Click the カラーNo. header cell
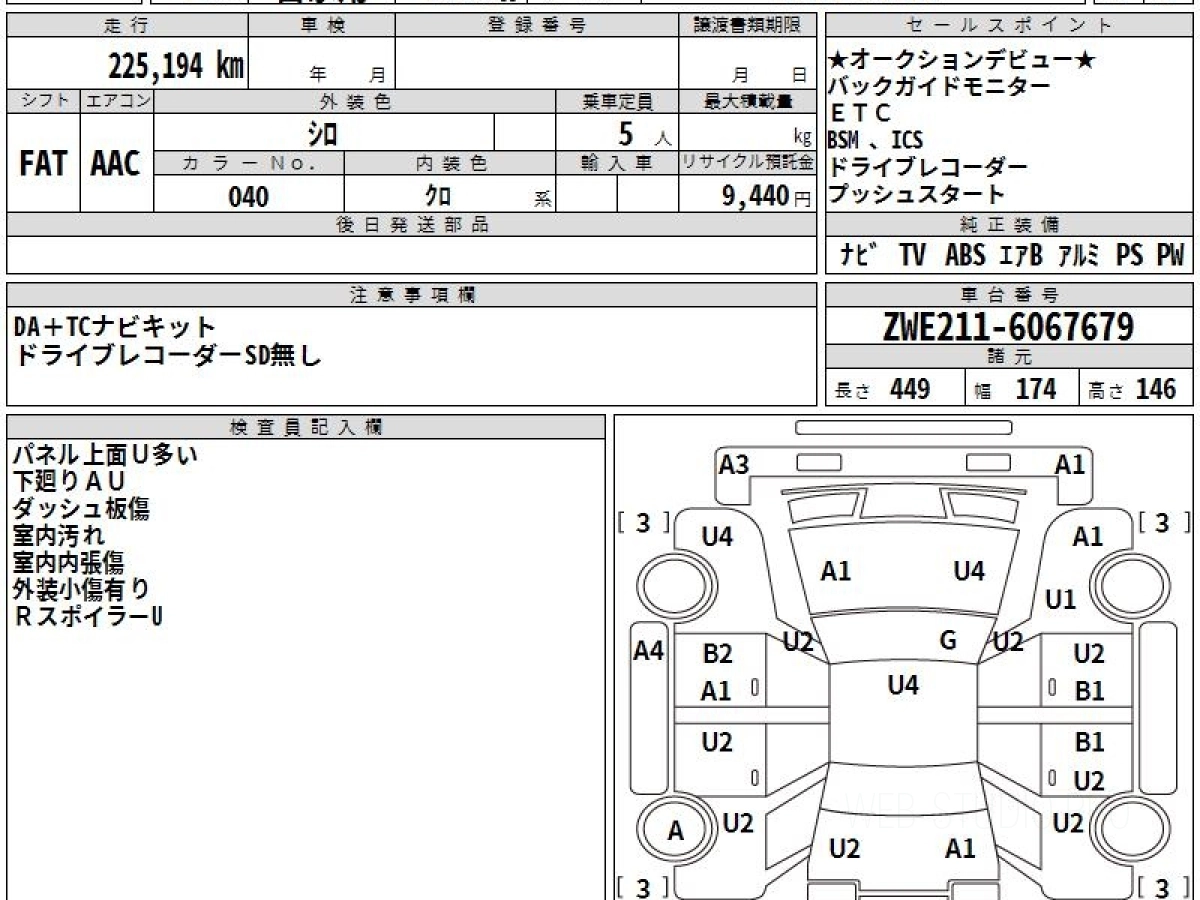Image resolution: width=1200 pixels, height=900 pixels. [x=249, y=163]
